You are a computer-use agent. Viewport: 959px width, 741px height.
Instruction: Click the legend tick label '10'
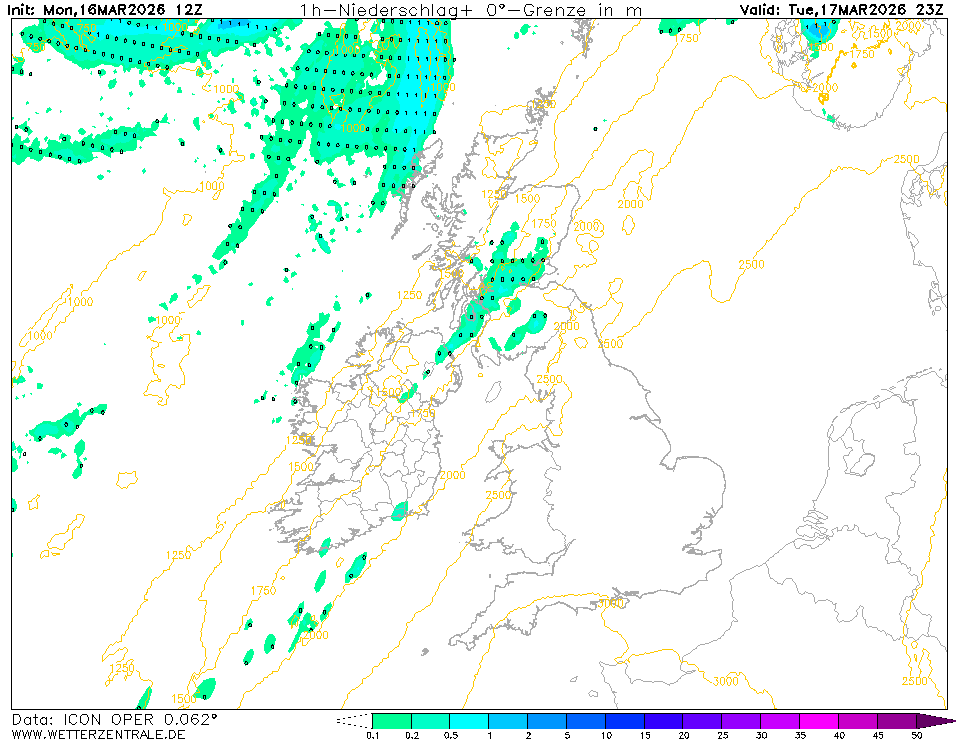(x=606, y=736)
